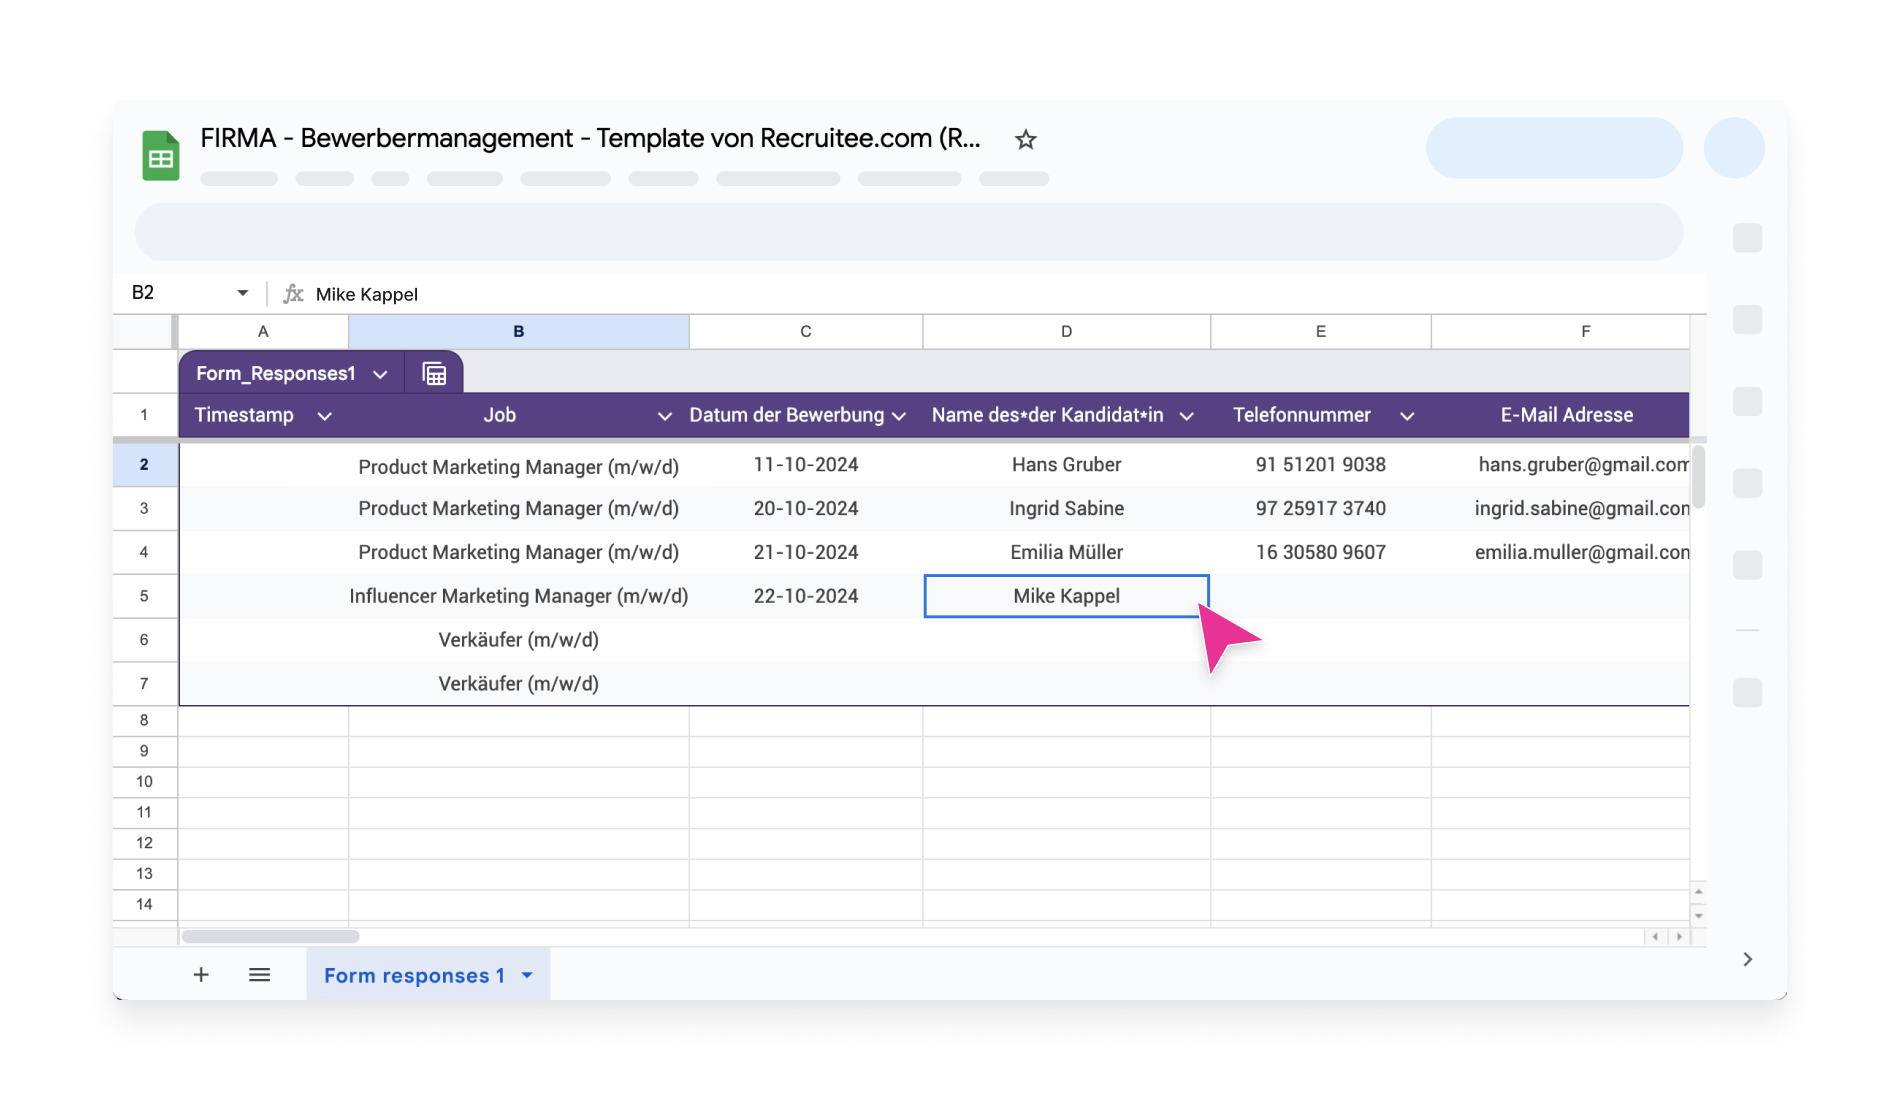Open the Datum der Bewerbung column filter
1900x1100 pixels.
pos(899,415)
